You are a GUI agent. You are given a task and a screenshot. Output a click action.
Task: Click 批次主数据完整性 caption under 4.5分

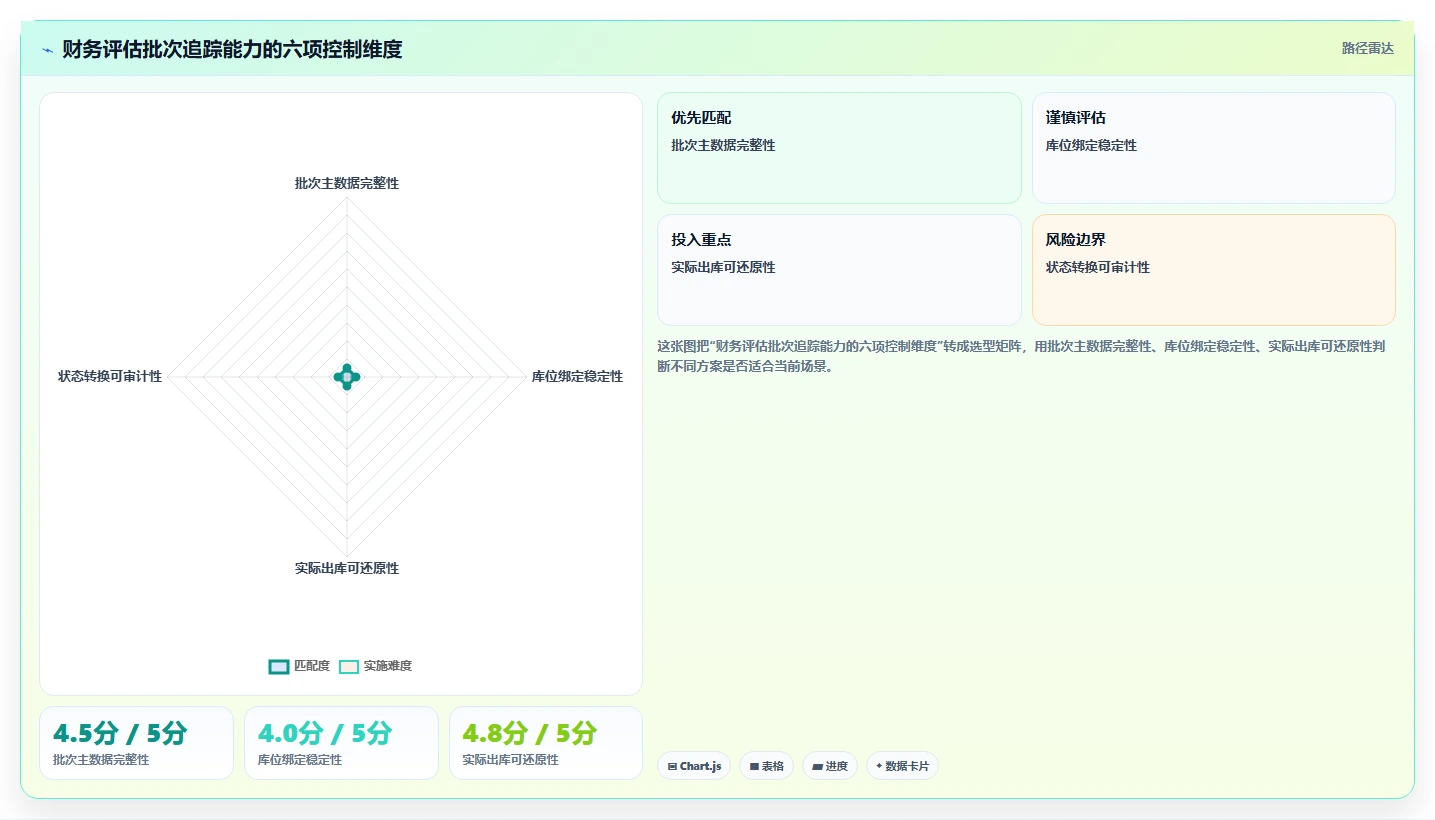(101, 760)
